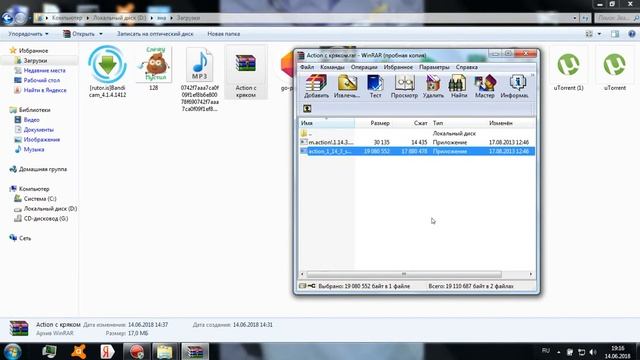Screen dimensions: 640x360
Task: Select the uTorrent (1) file icon
Action: click(568, 69)
